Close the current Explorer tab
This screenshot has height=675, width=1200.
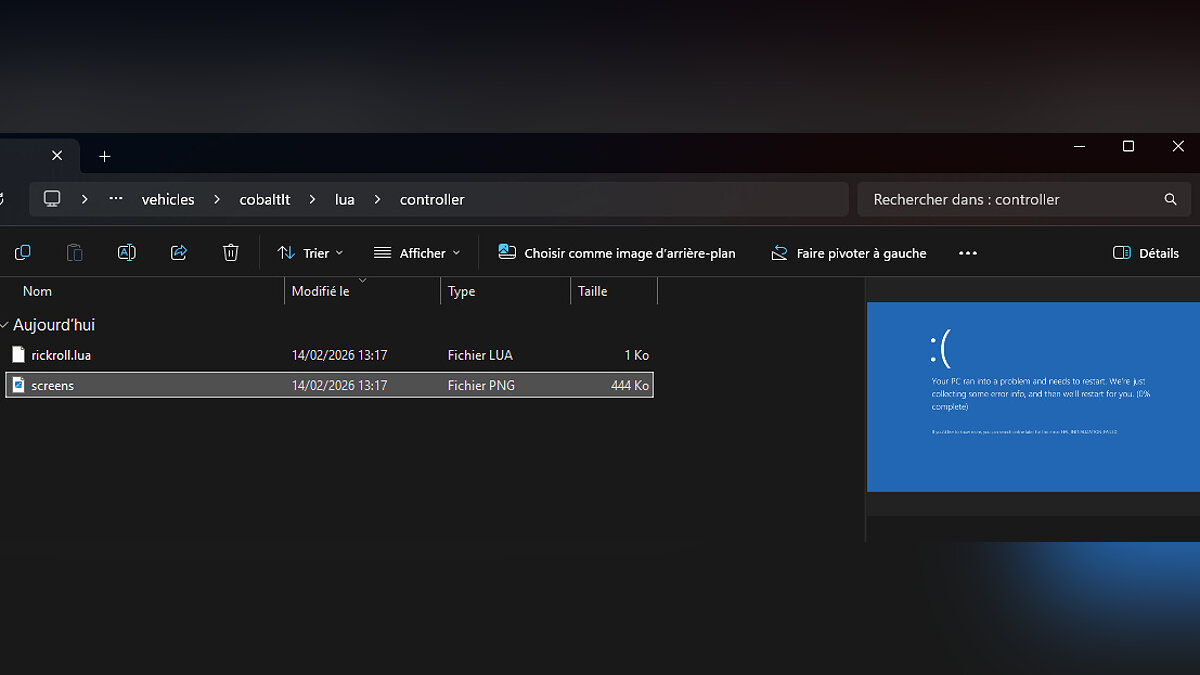(x=57, y=156)
